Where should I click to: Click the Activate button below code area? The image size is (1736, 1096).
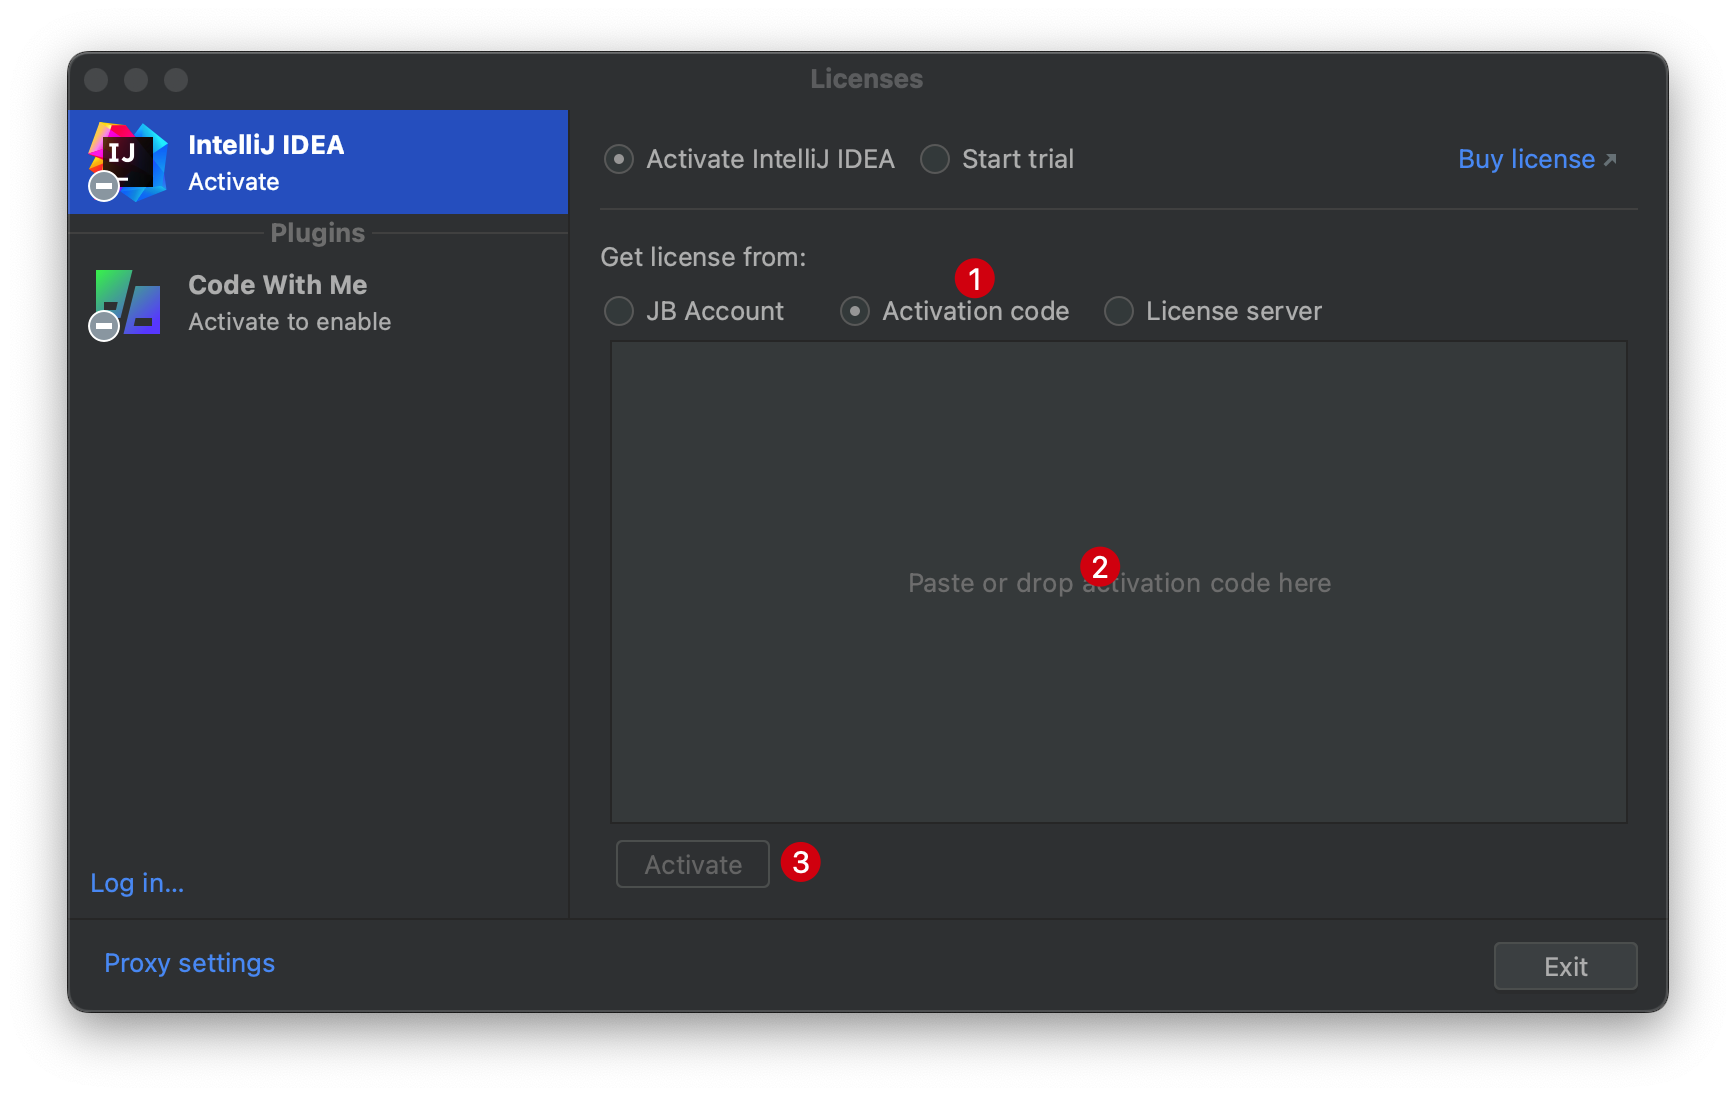693,864
